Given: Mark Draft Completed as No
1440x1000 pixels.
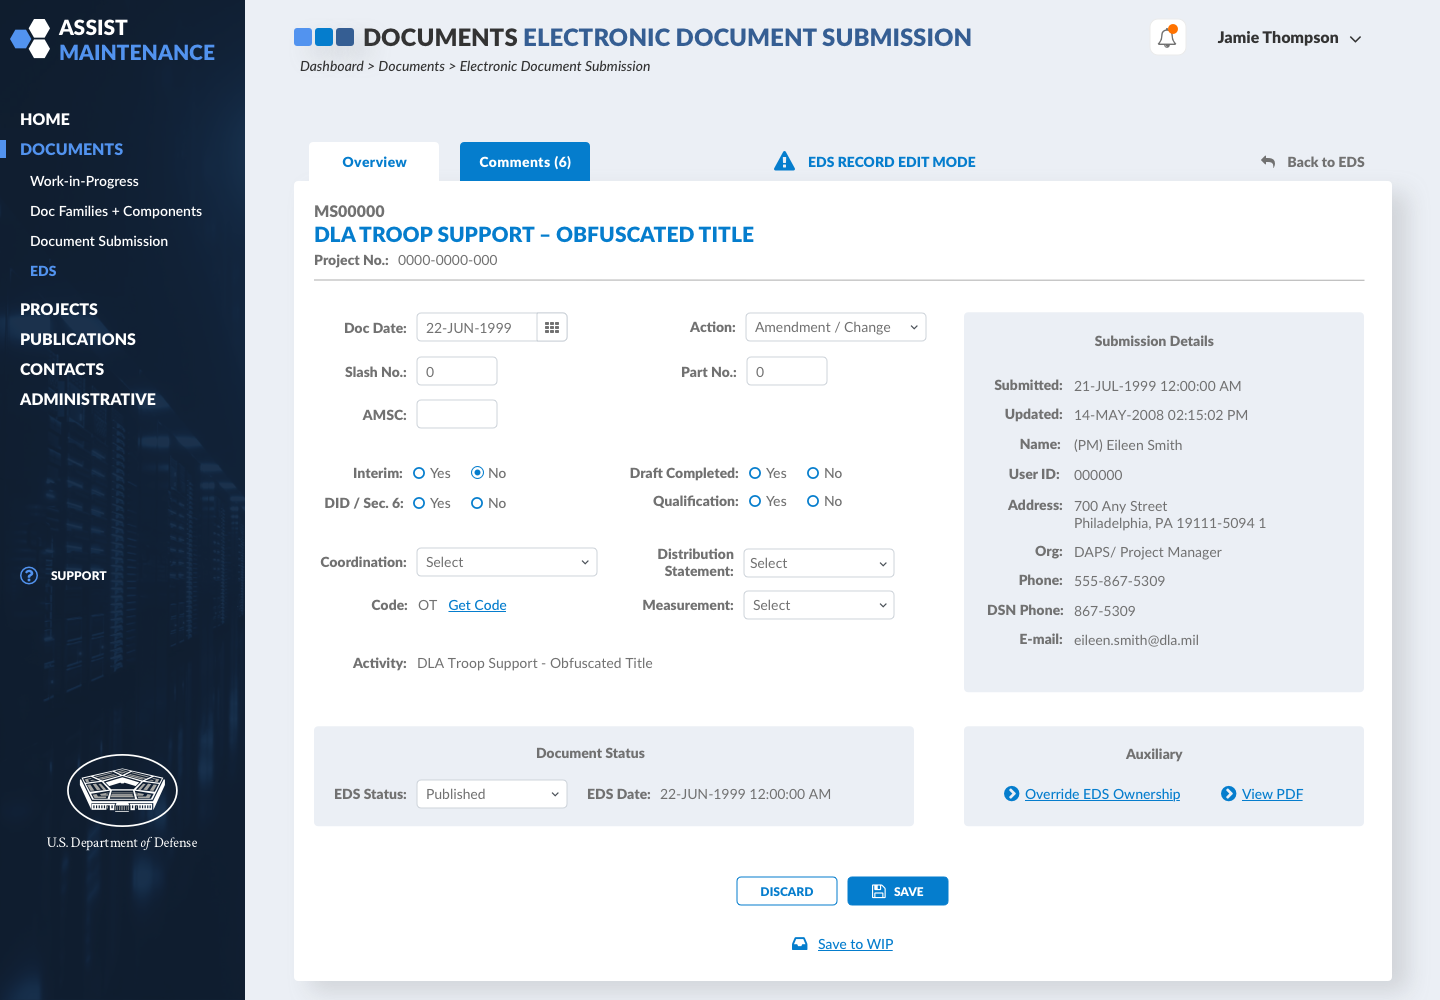Looking at the screenshot, I should pyautogui.click(x=813, y=473).
